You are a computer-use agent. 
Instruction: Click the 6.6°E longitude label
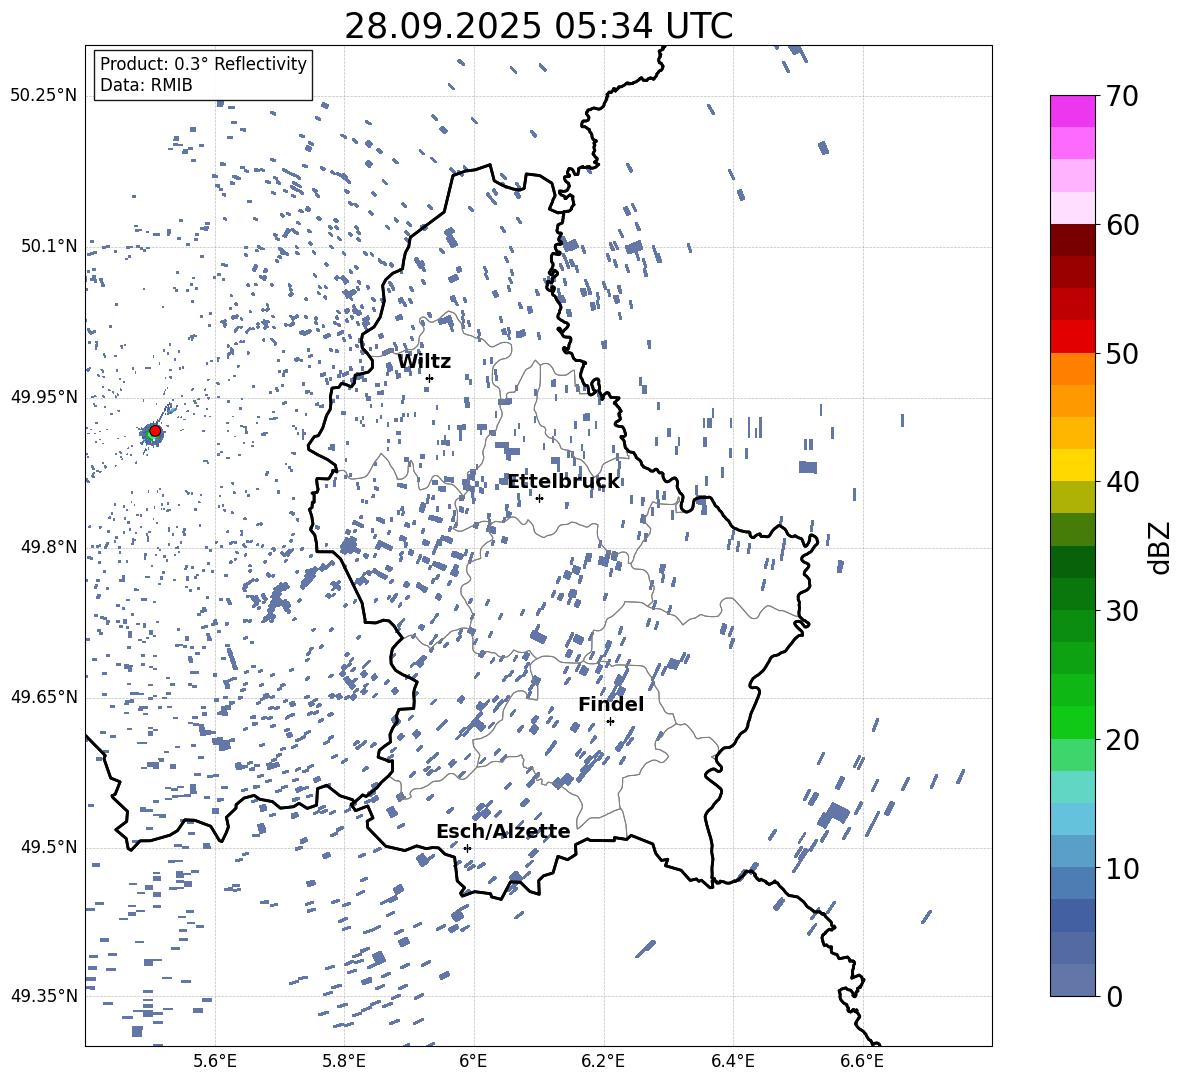tap(862, 1061)
